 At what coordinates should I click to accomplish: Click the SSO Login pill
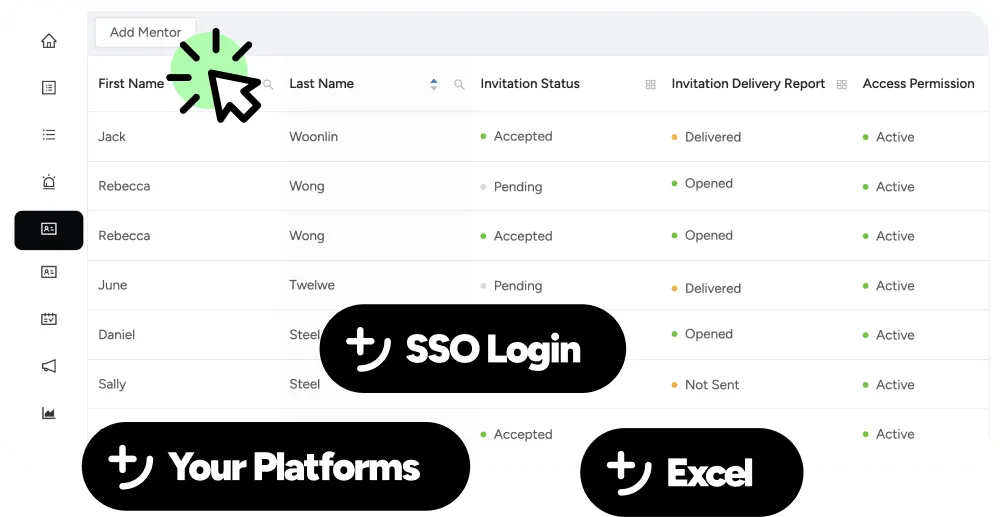473,349
